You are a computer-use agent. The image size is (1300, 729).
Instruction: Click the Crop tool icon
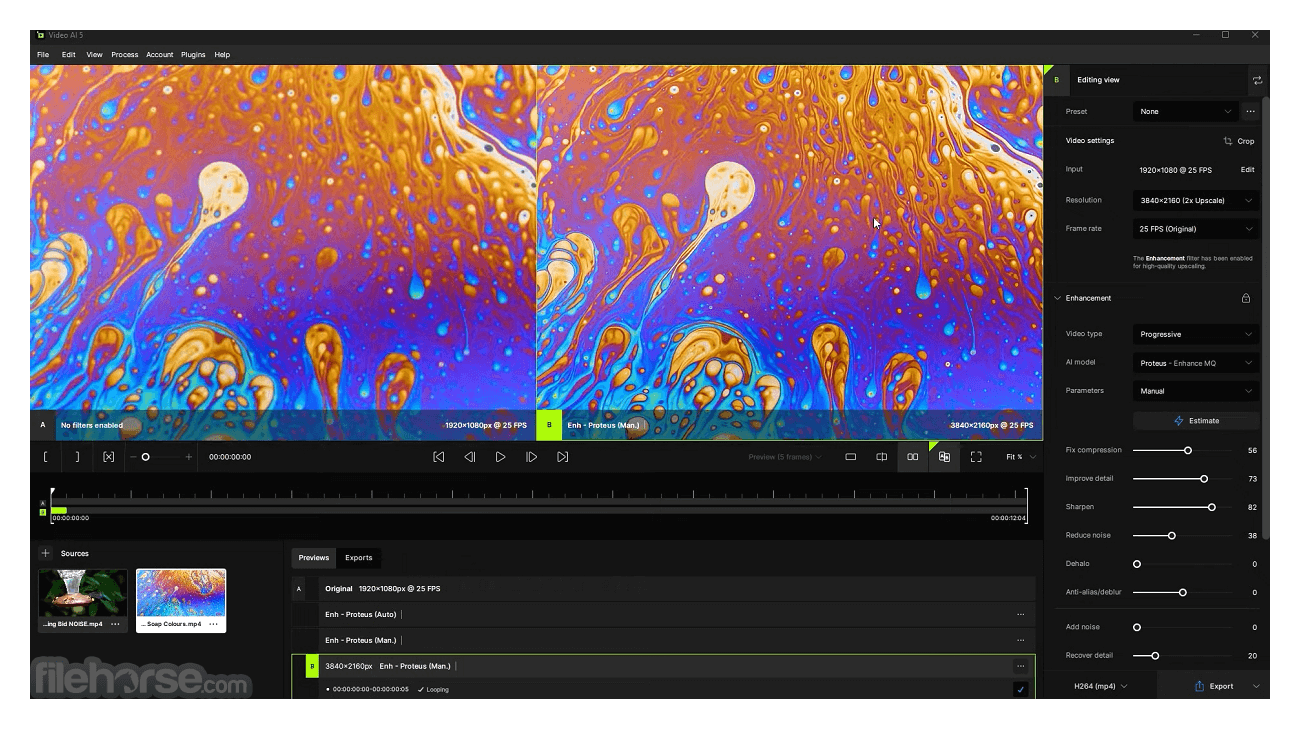1228,141
